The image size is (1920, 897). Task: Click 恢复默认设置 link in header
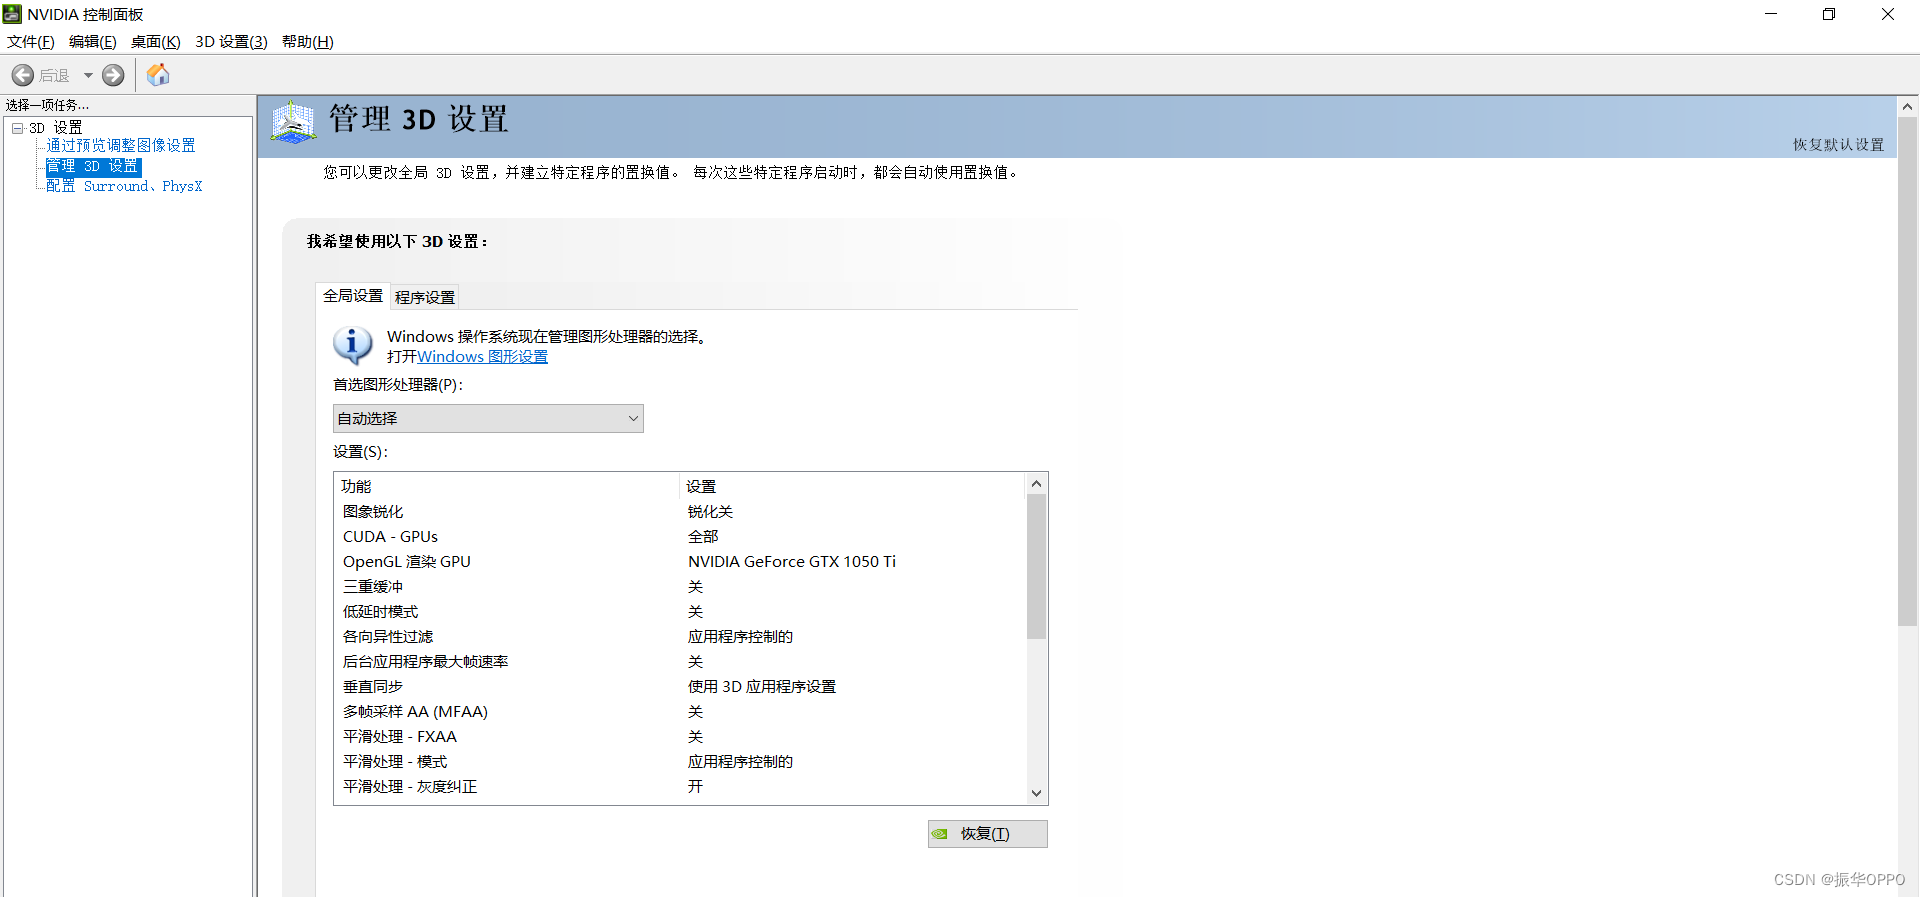click(1838, 145)
